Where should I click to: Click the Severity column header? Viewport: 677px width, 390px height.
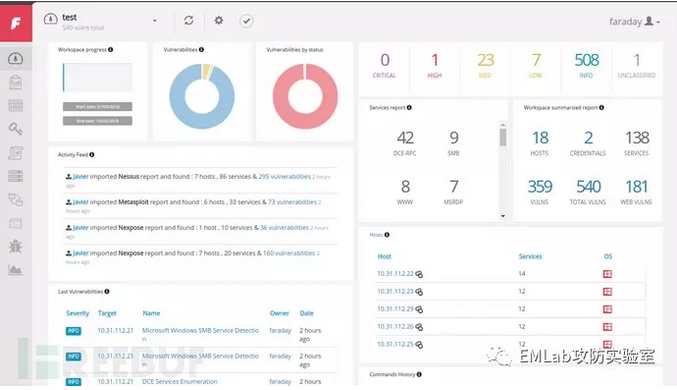tap(77, 313)
